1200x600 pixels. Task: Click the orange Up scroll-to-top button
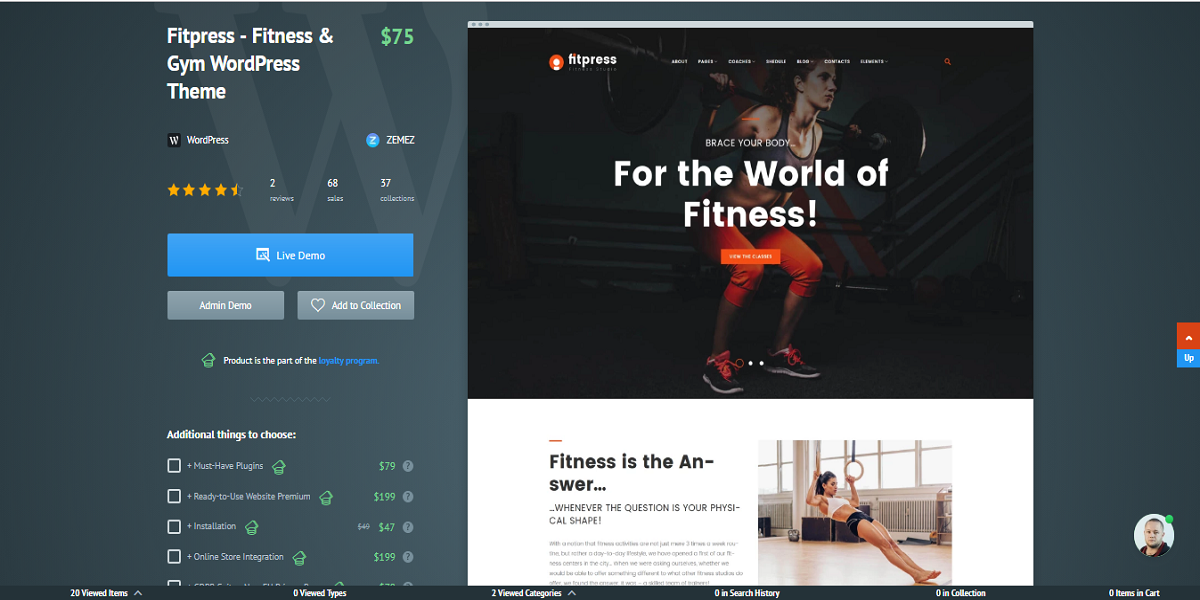click(x=1188, y=346)
